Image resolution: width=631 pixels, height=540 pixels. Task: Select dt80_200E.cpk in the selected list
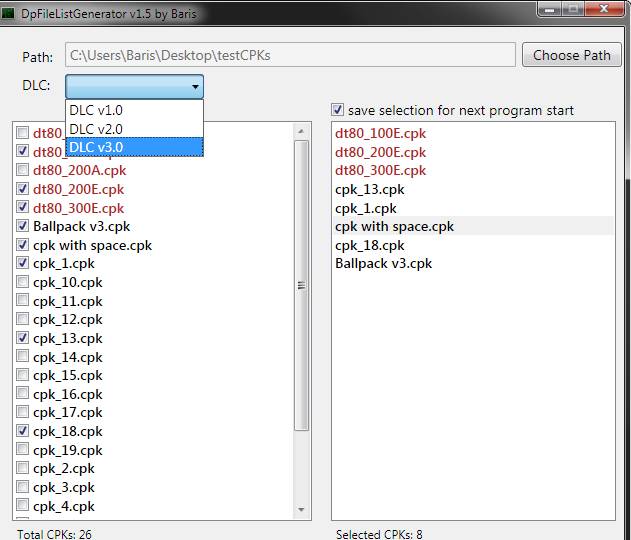click(473, 152)
